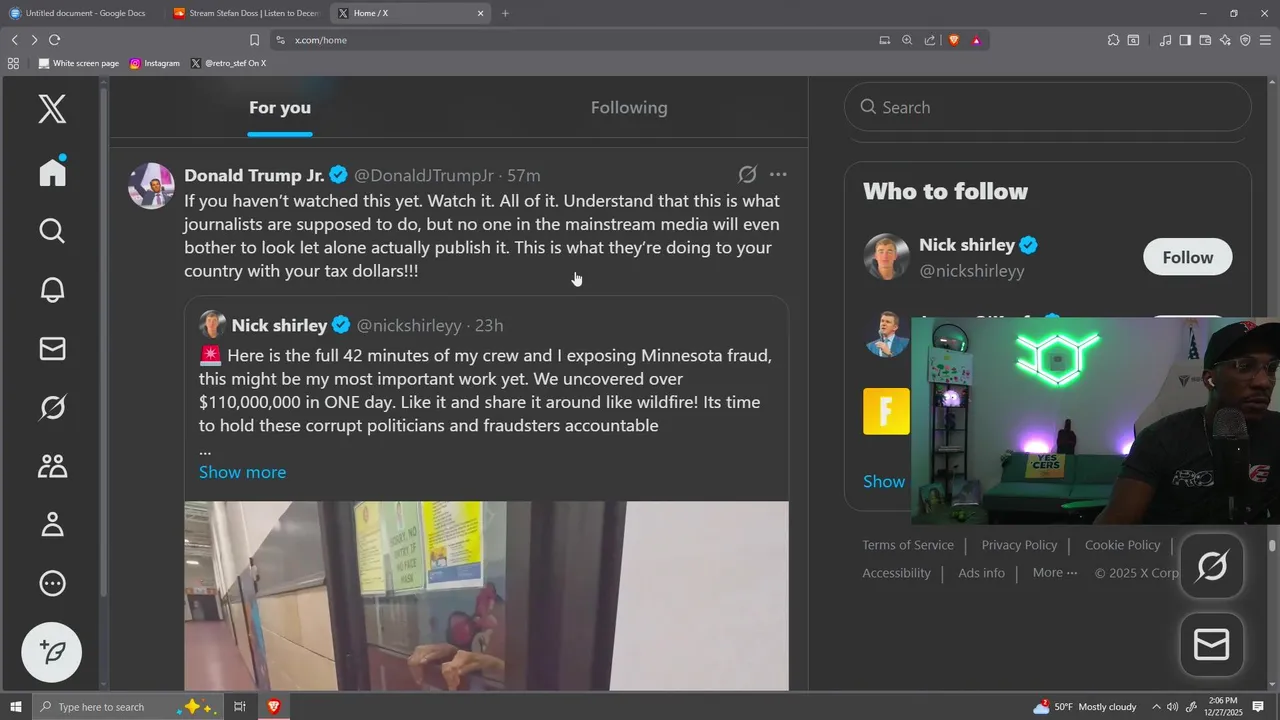This screenshot has width=1280, height=720.
Task: Click browser Forward arrow
Action: 34,40
